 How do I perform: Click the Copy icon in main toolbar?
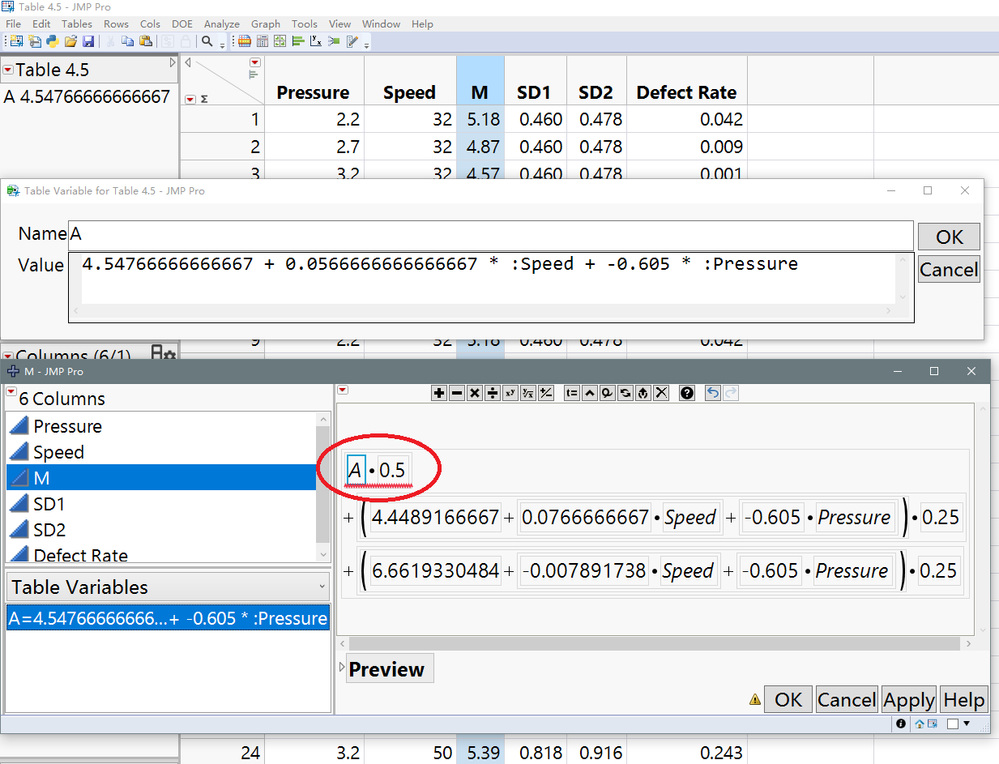pos(127,41)
